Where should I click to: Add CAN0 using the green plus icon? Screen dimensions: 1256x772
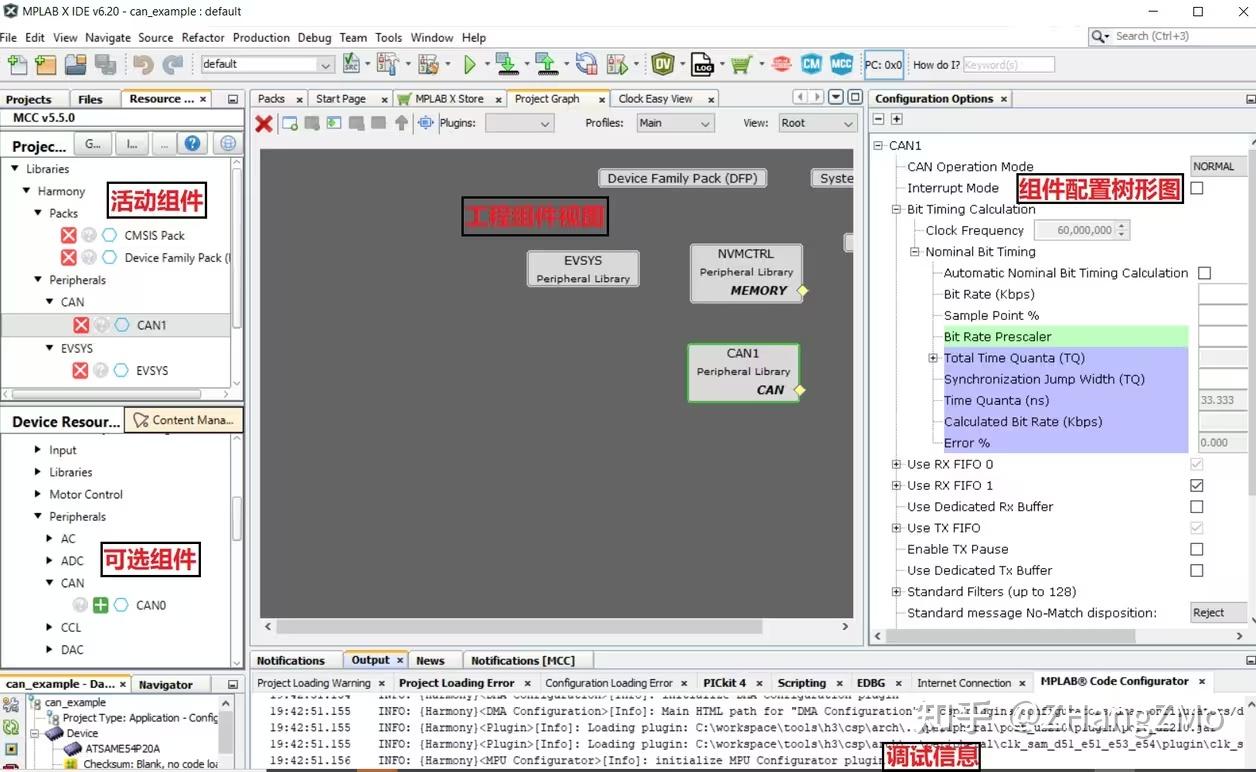[101, 605]
